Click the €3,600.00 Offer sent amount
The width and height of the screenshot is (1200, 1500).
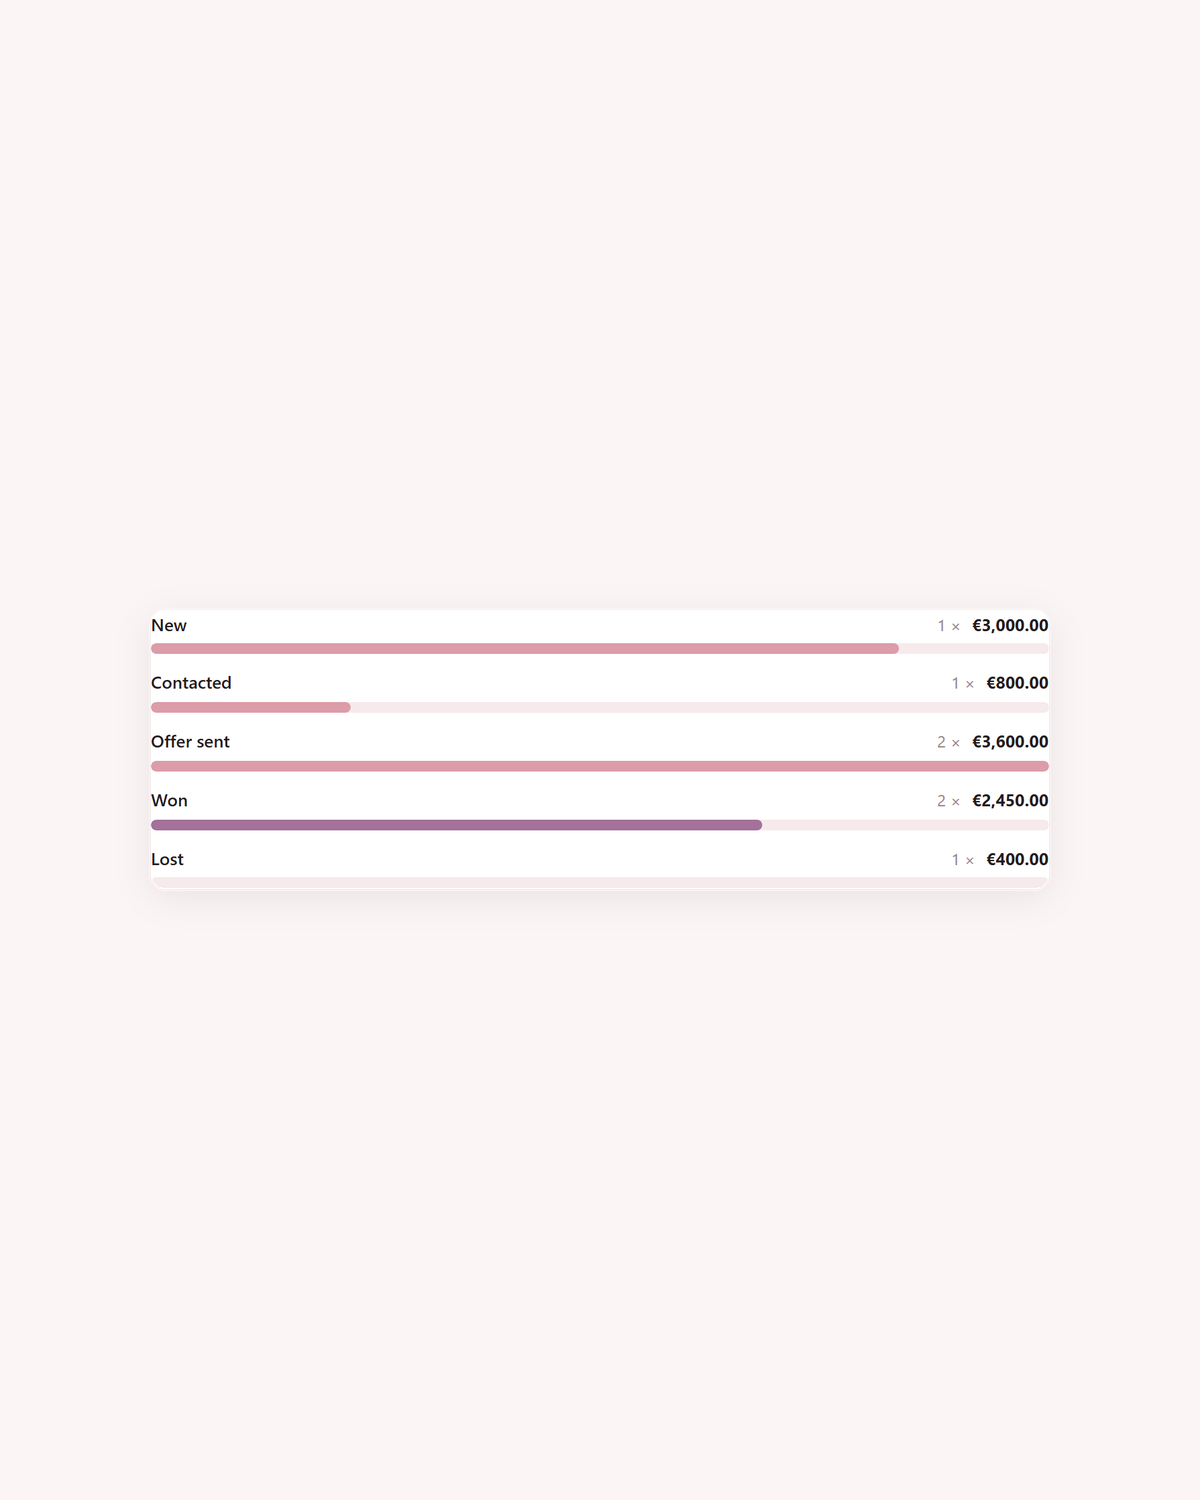(x=1010, y=742)
